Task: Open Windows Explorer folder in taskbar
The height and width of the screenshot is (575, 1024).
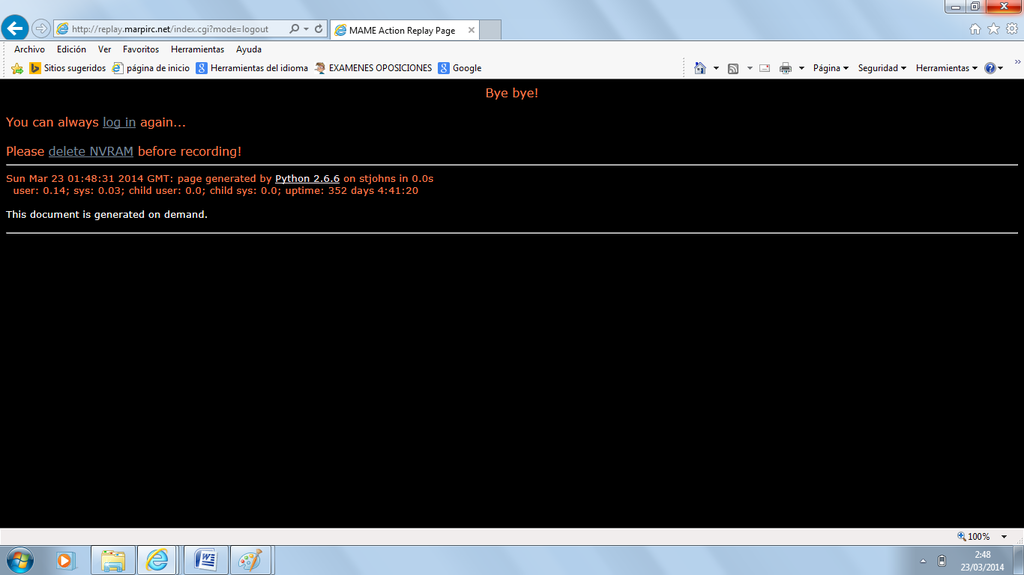Action: (113, 561)
